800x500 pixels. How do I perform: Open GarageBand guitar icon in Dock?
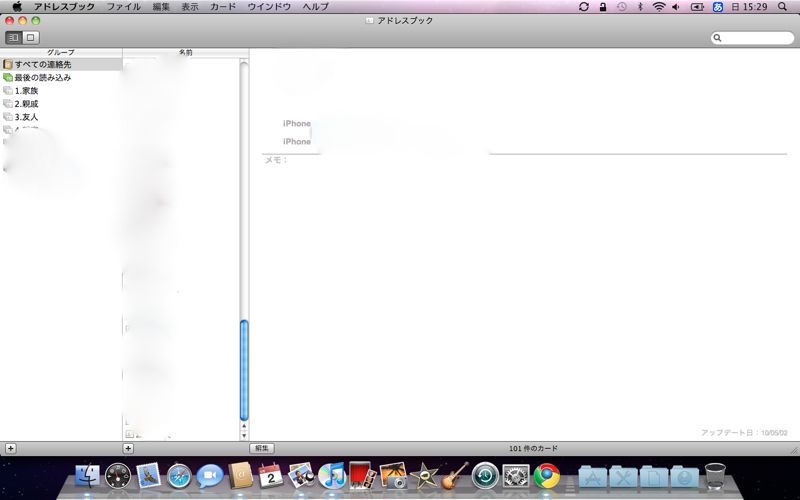point(455,476)
